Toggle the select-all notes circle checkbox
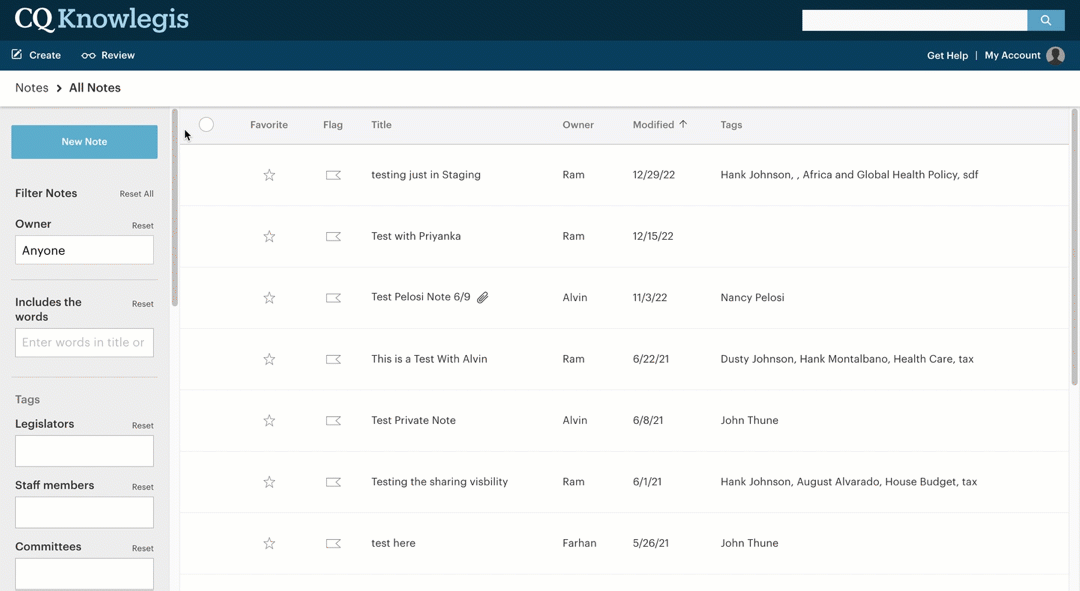Image resolution: width=1080 pixels, height=591 pixels. 206,125
